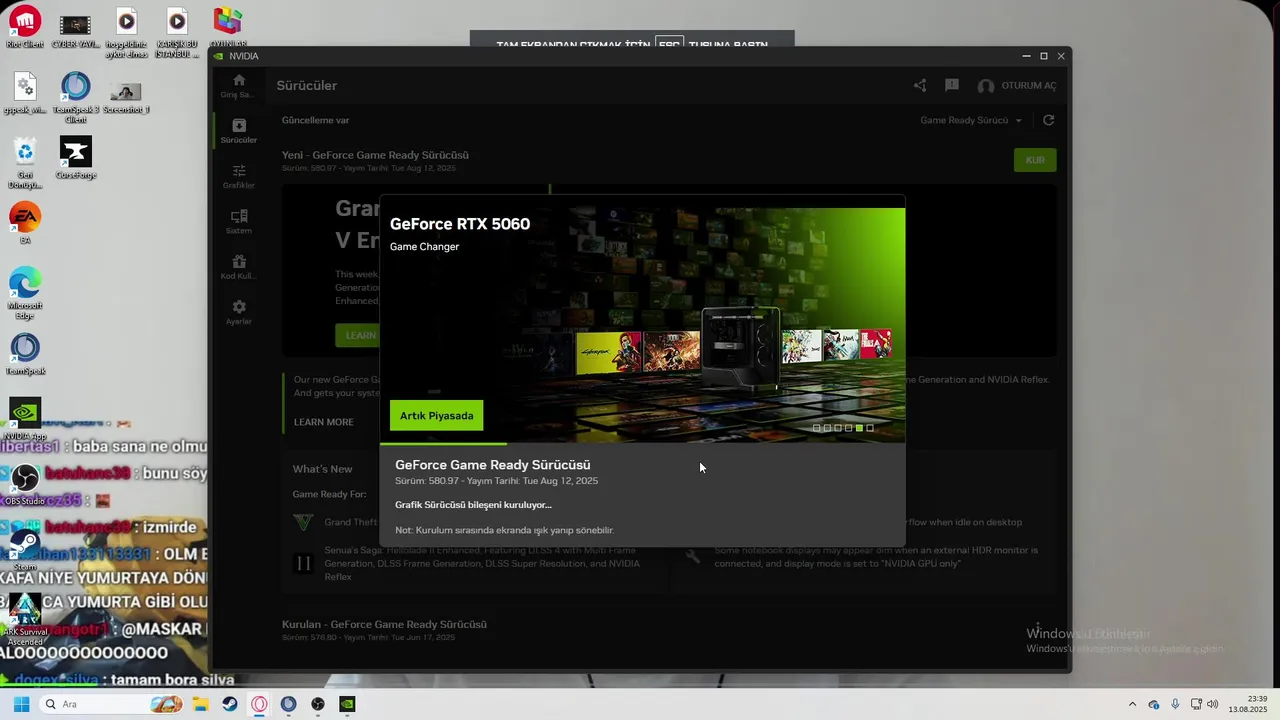Image resolution: width=1280 pixels, height=720 pixels.
Task: Open the OYUNLAR desktop icon
Action: click(x=228, y=27)
